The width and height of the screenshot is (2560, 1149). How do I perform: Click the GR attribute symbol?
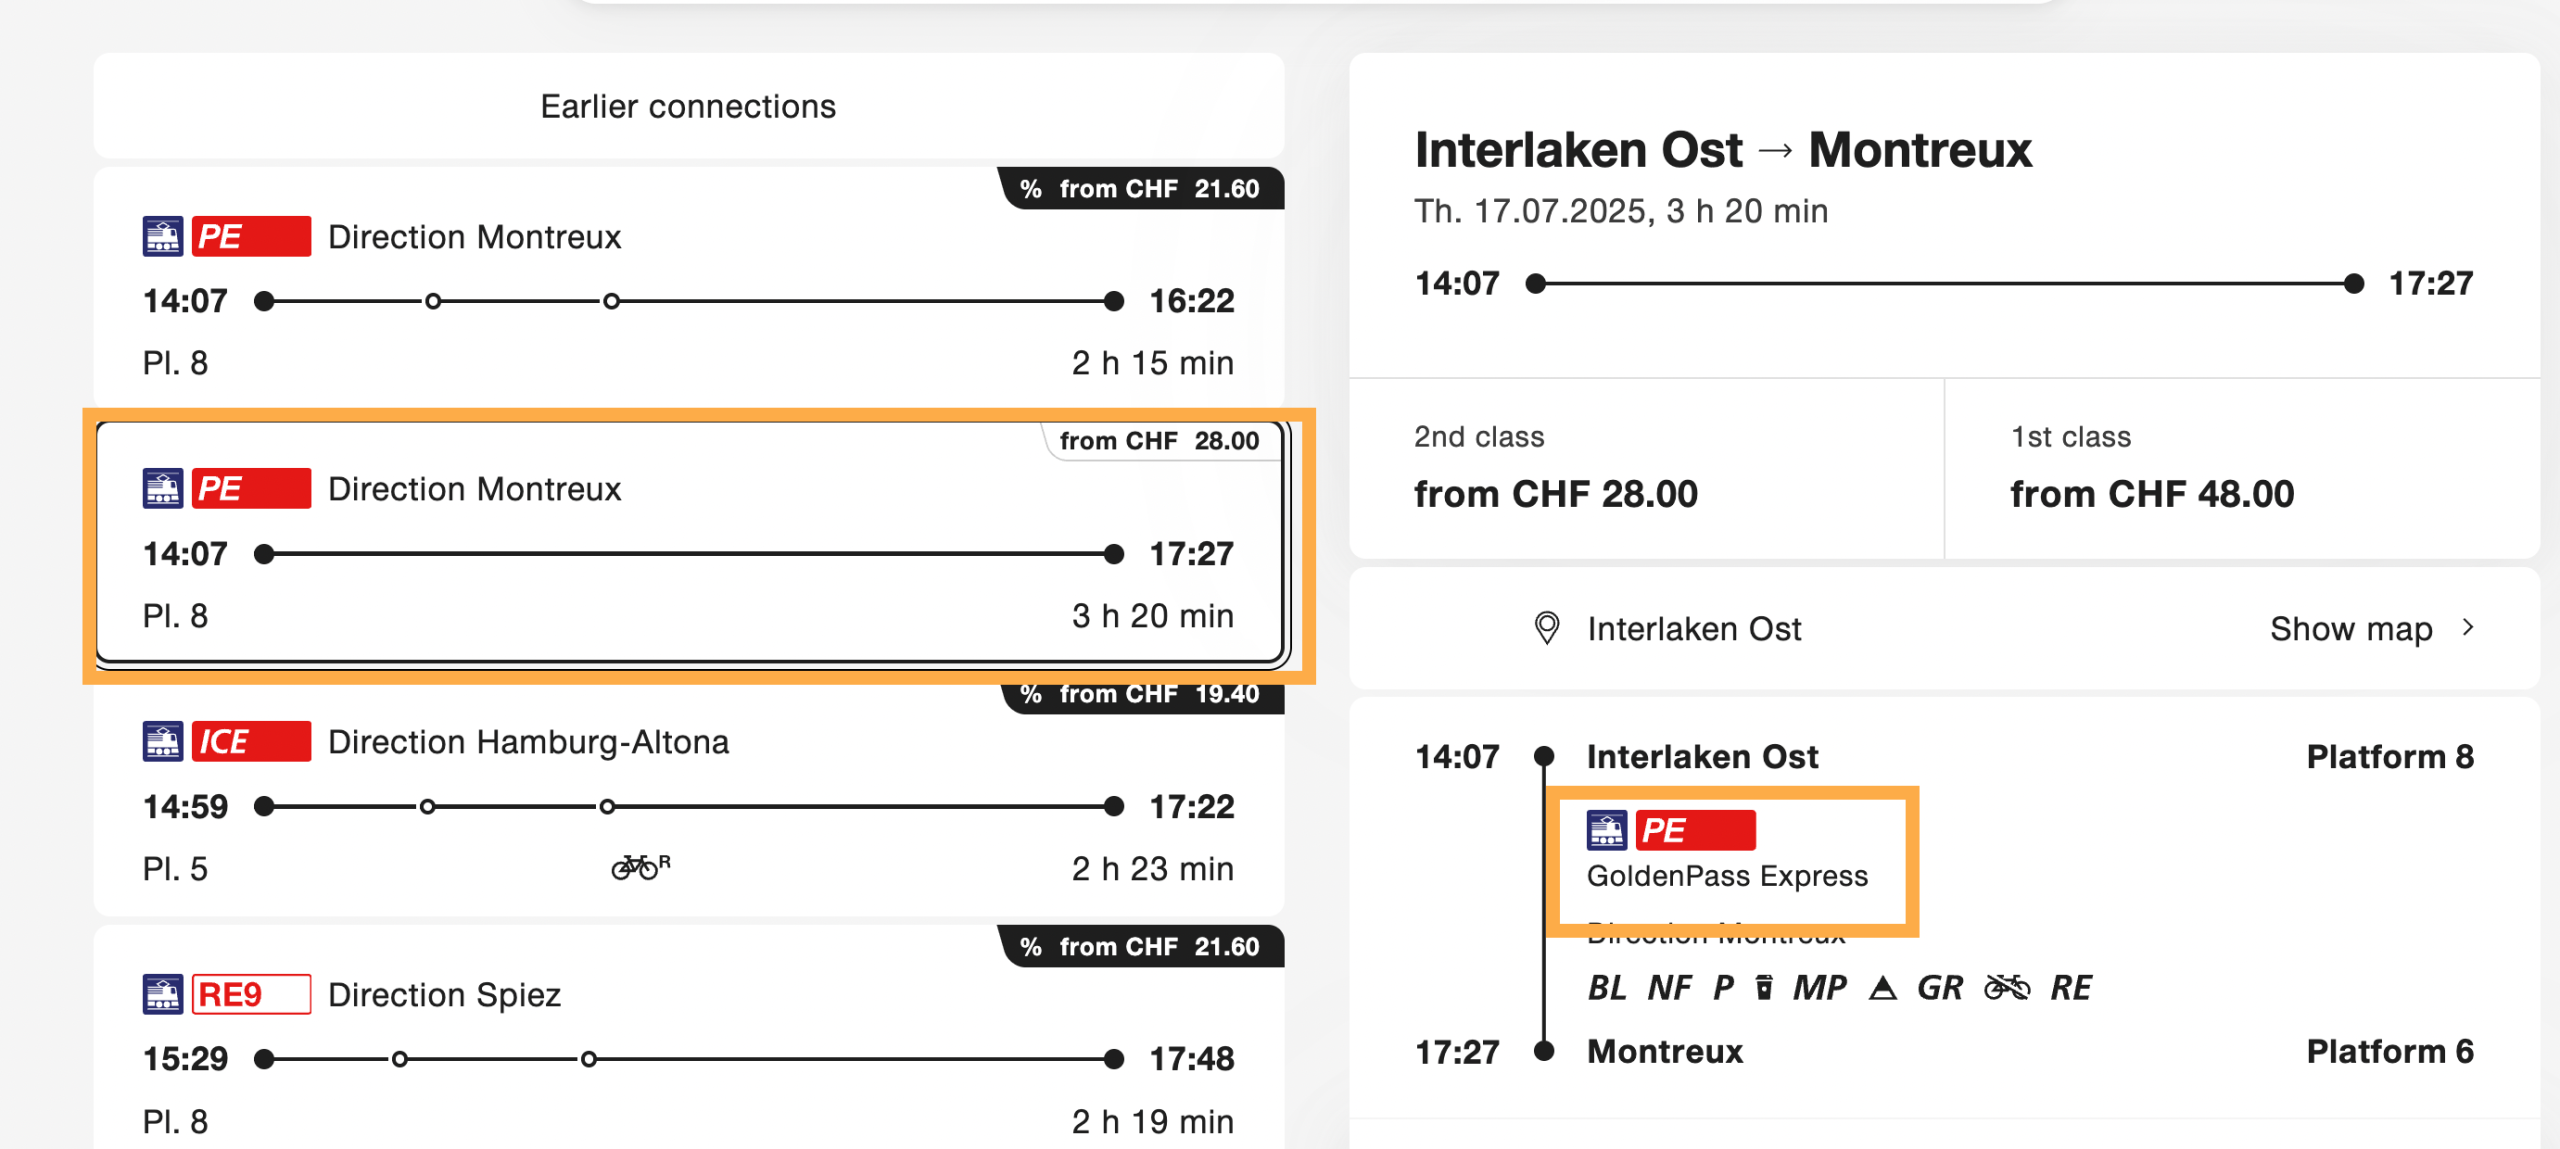coord(1940,988)
